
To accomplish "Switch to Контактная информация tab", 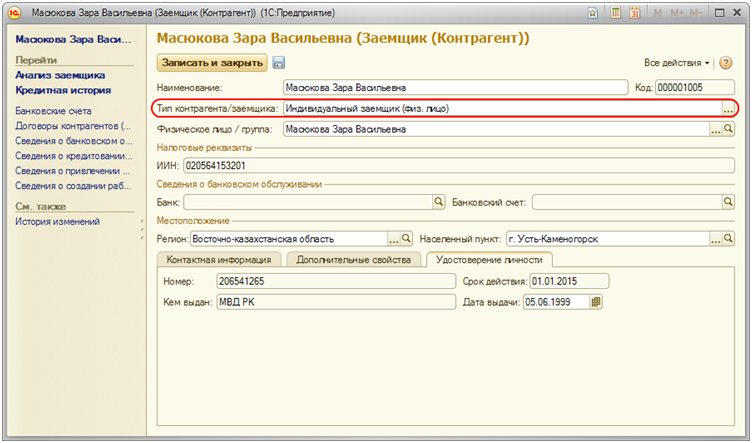I will pyautogui.click(x=219, y=260).
